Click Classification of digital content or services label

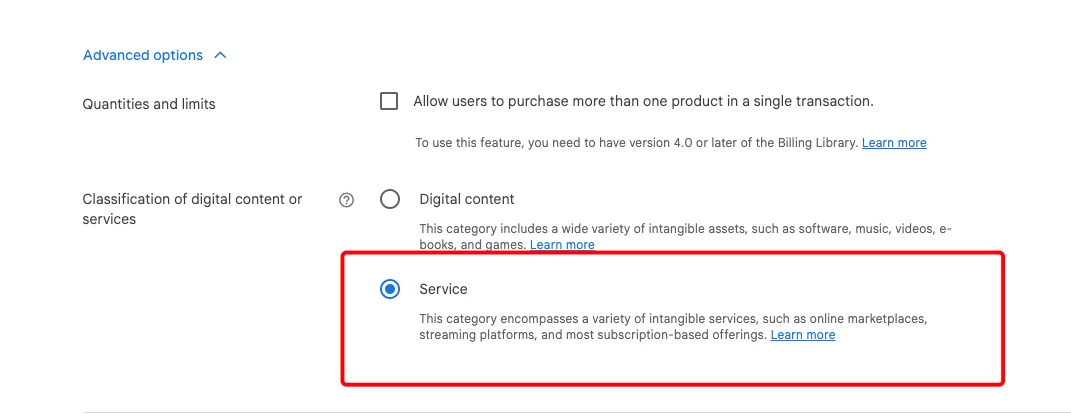[193, 210]
